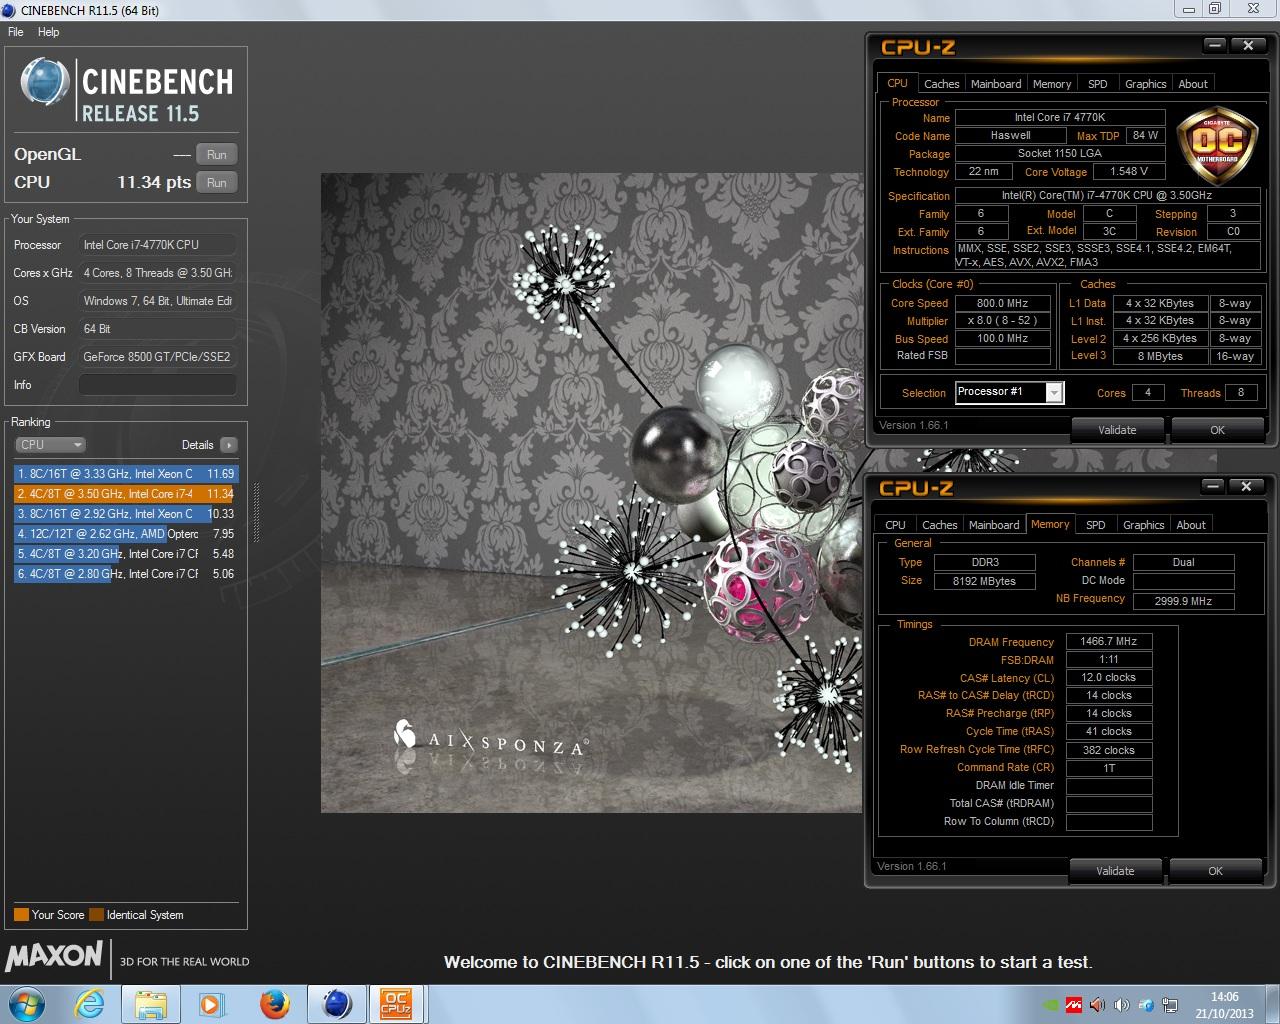Run the CPU benchmark
The width and height of the screenshot is (1280, 1024).
tap(217, 183)
